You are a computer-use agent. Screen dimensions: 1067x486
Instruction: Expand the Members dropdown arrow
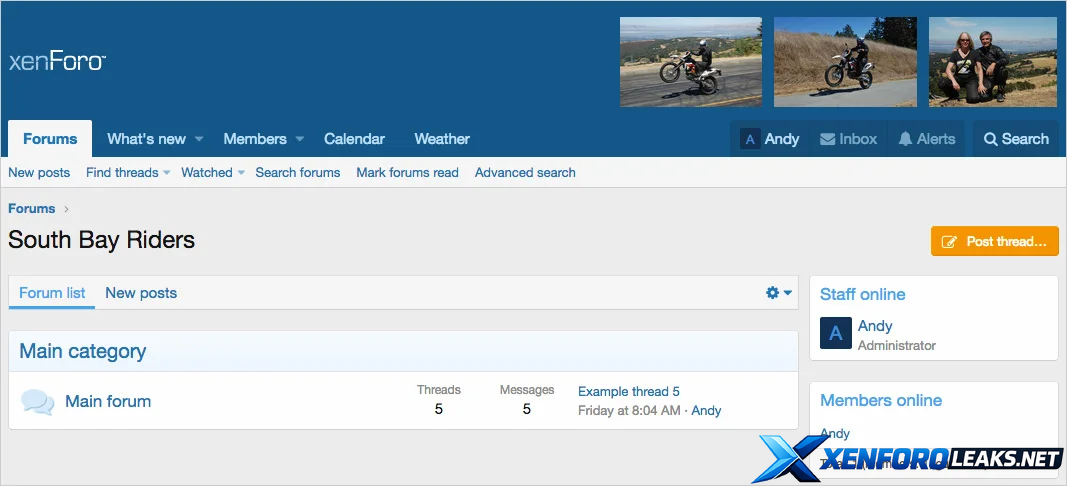pos(300,139)
